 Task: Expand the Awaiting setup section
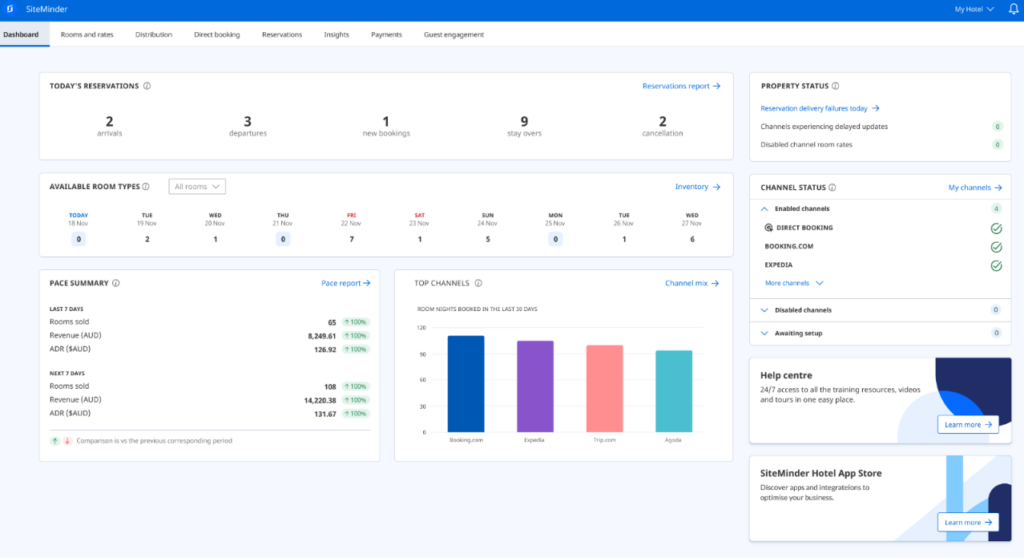click(x=764, y=333)
